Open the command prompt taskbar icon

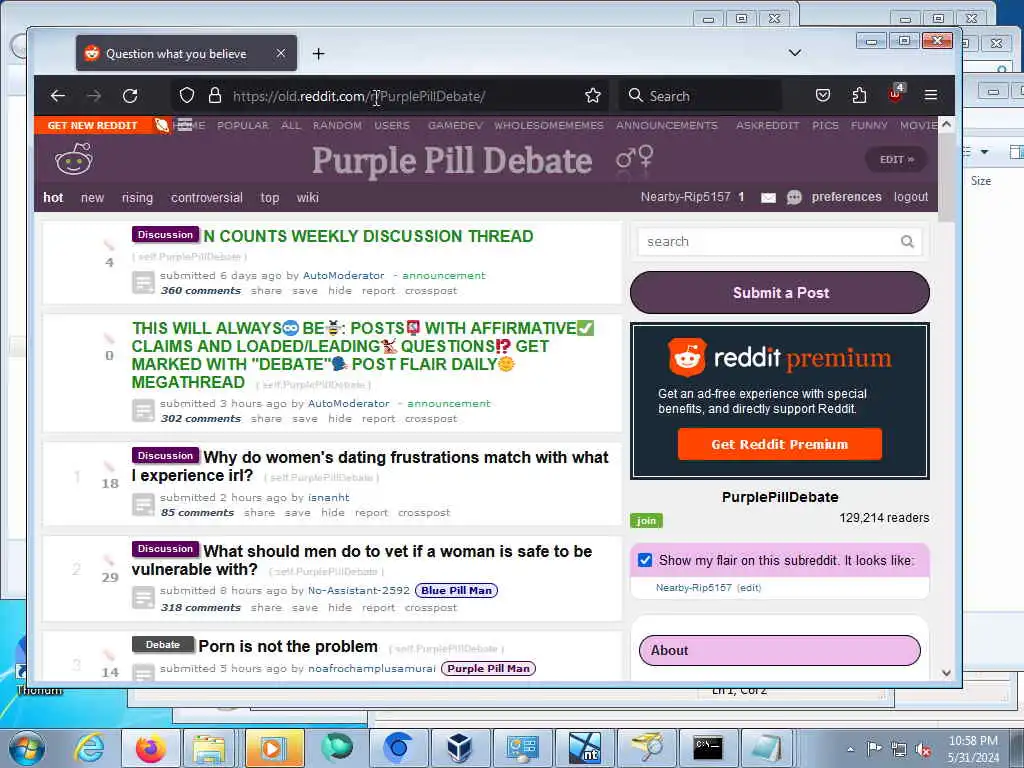[x=708, y=747]
